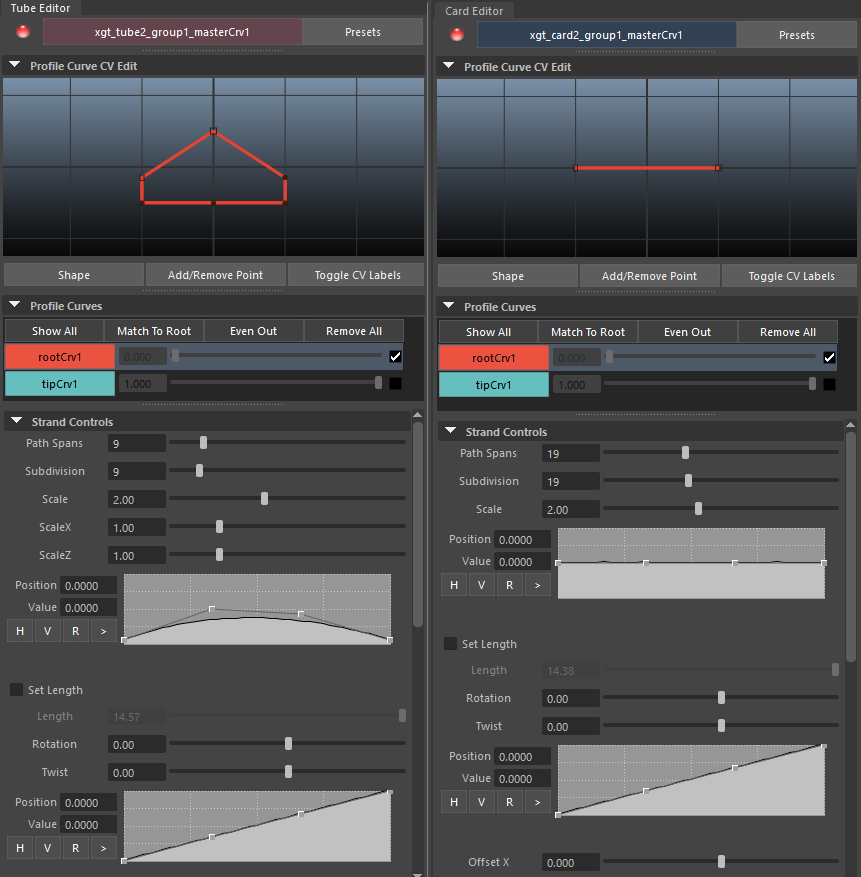Enable Set Length checkbox in Tube Editor
The height and width of the screenshot is (877, 861).
click(17, 690)
